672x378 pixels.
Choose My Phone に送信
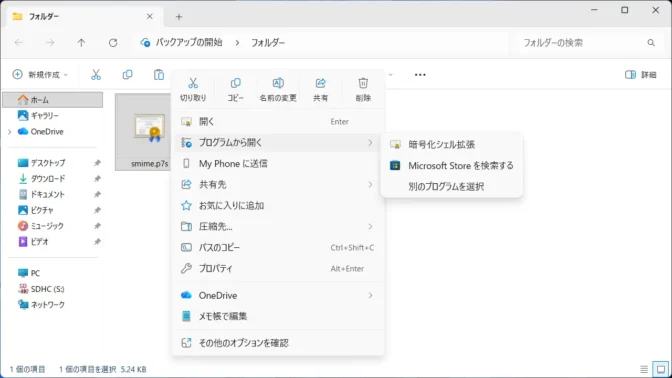tap(278, 164)
